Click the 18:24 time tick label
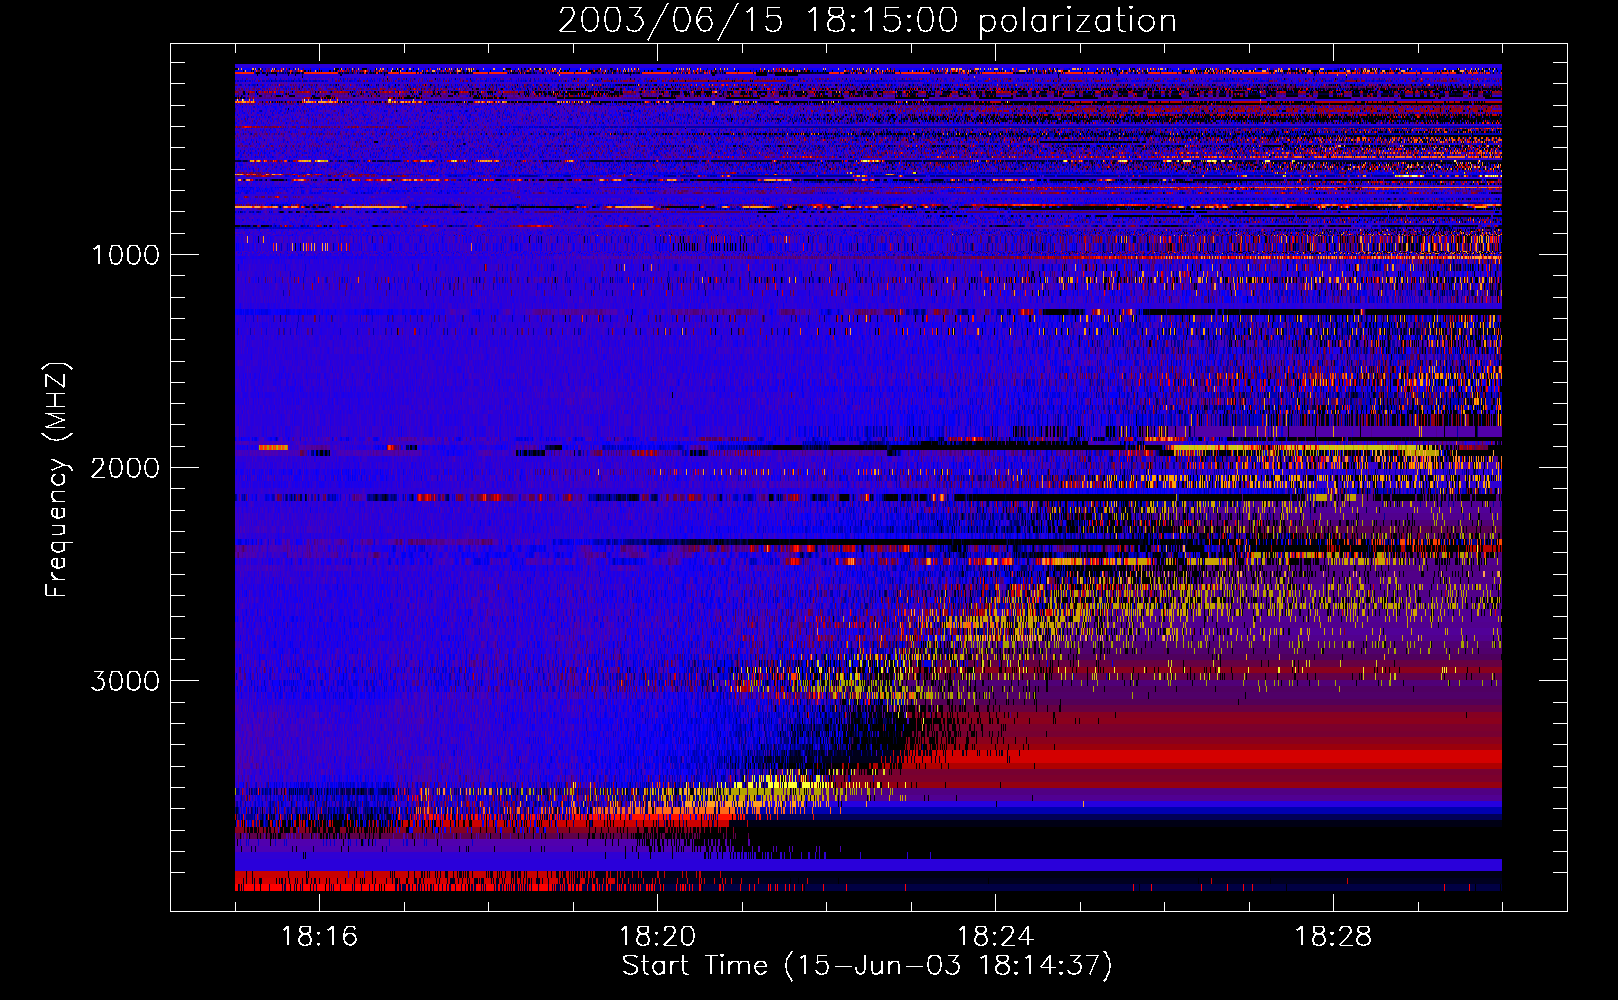 tap(995, 937)
